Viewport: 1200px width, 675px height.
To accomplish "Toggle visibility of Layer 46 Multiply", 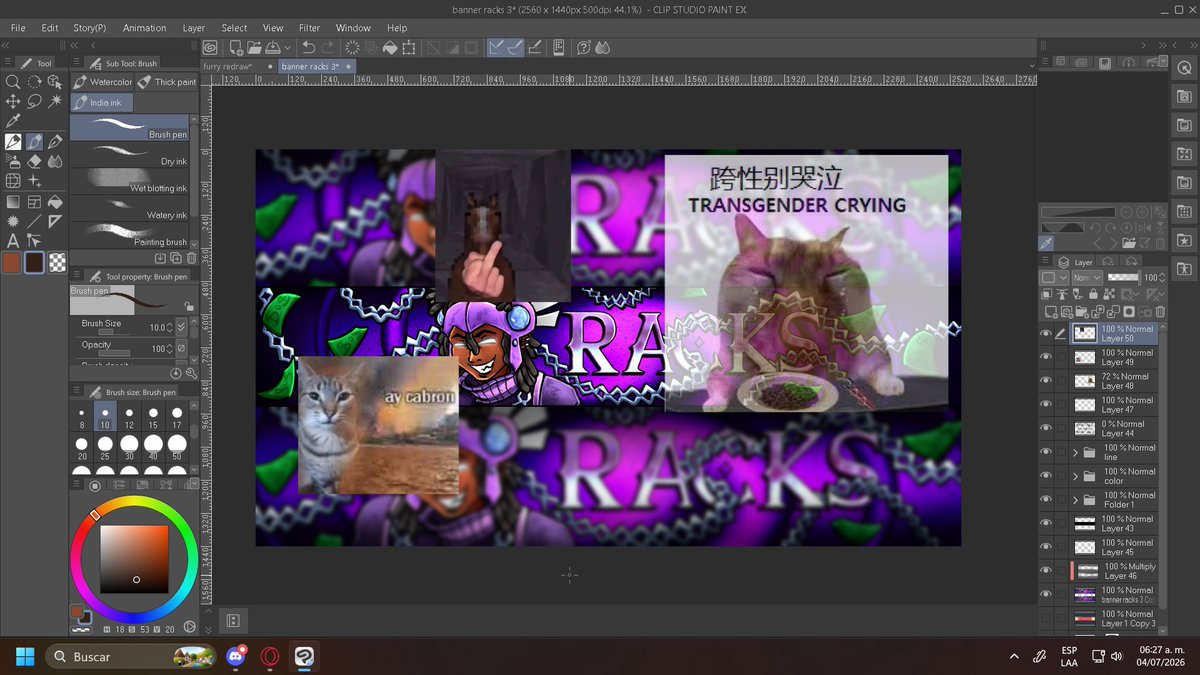I will pos(1046,571).
